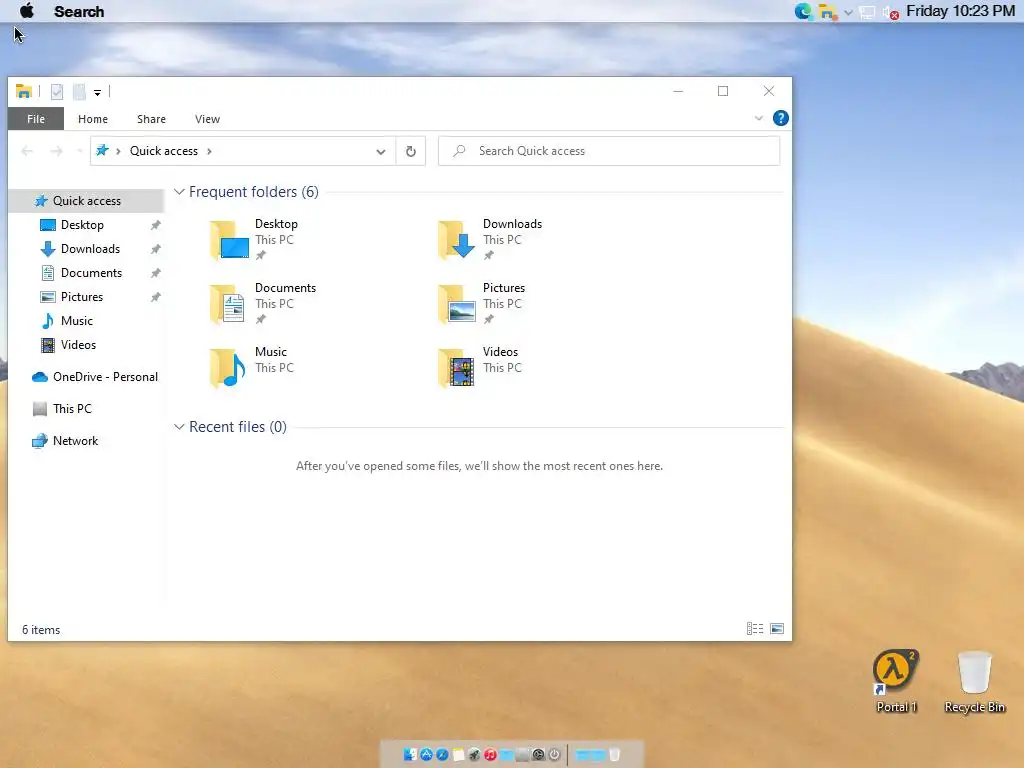
Task: Click the pin icon beside Desktop in sidebar
Action: (x=155, y=225)
